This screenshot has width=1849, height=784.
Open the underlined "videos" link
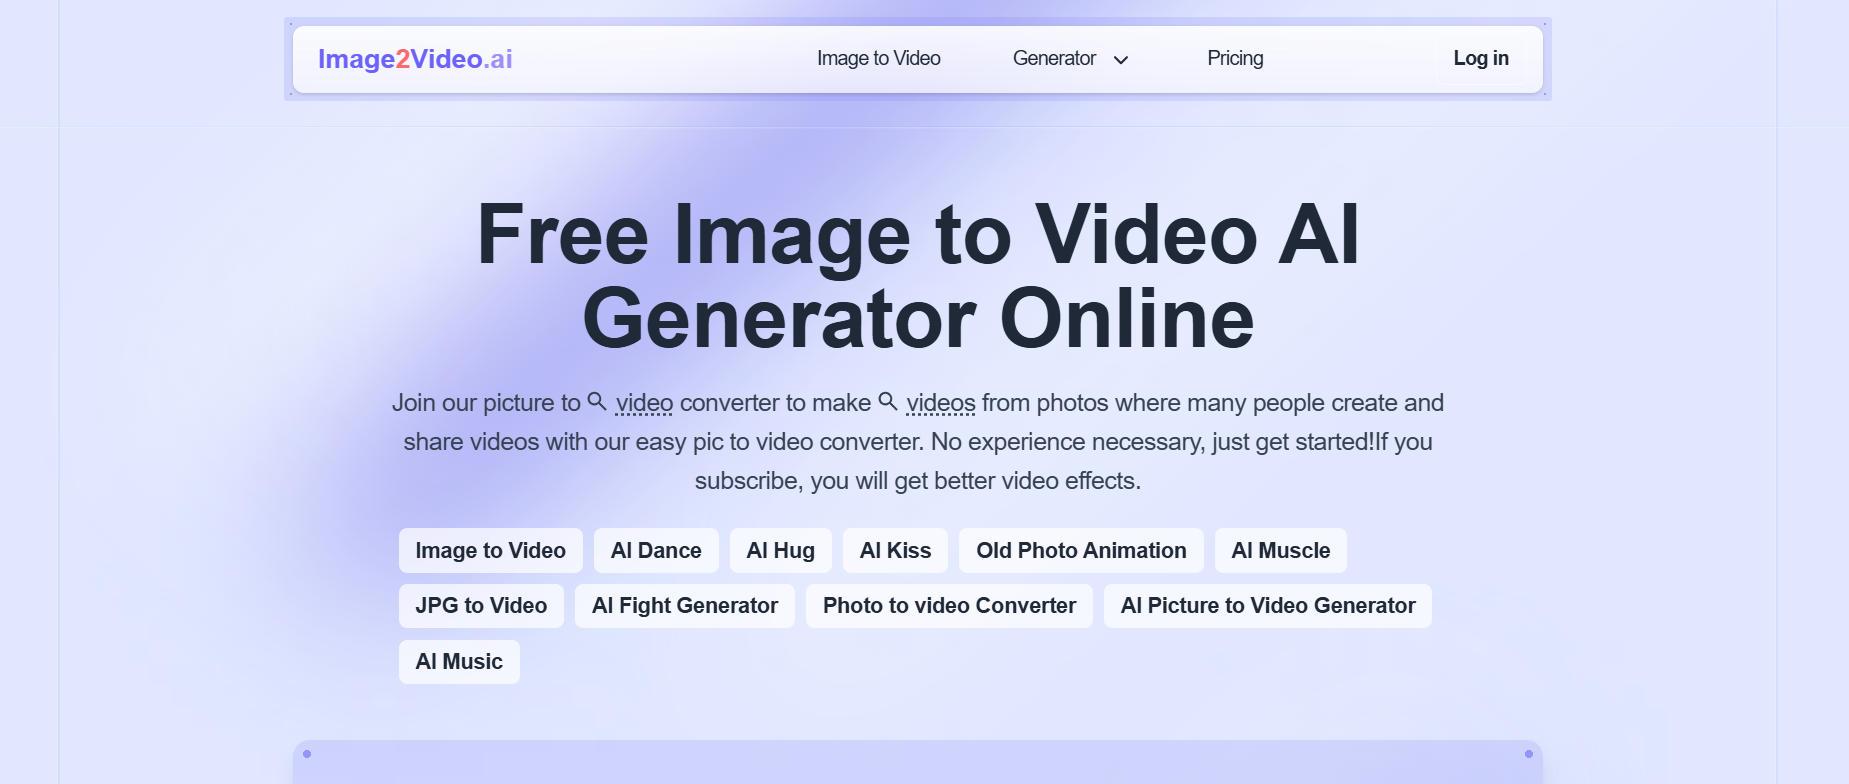coord(941,403)
